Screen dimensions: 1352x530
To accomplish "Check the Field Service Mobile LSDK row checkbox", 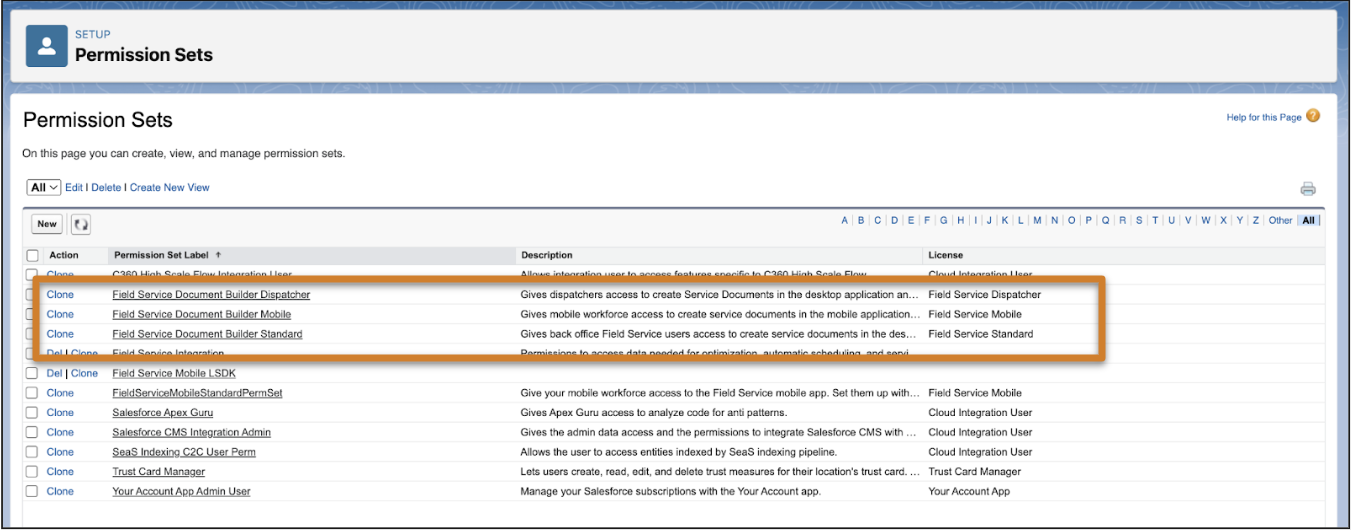I will coord(33,373).
